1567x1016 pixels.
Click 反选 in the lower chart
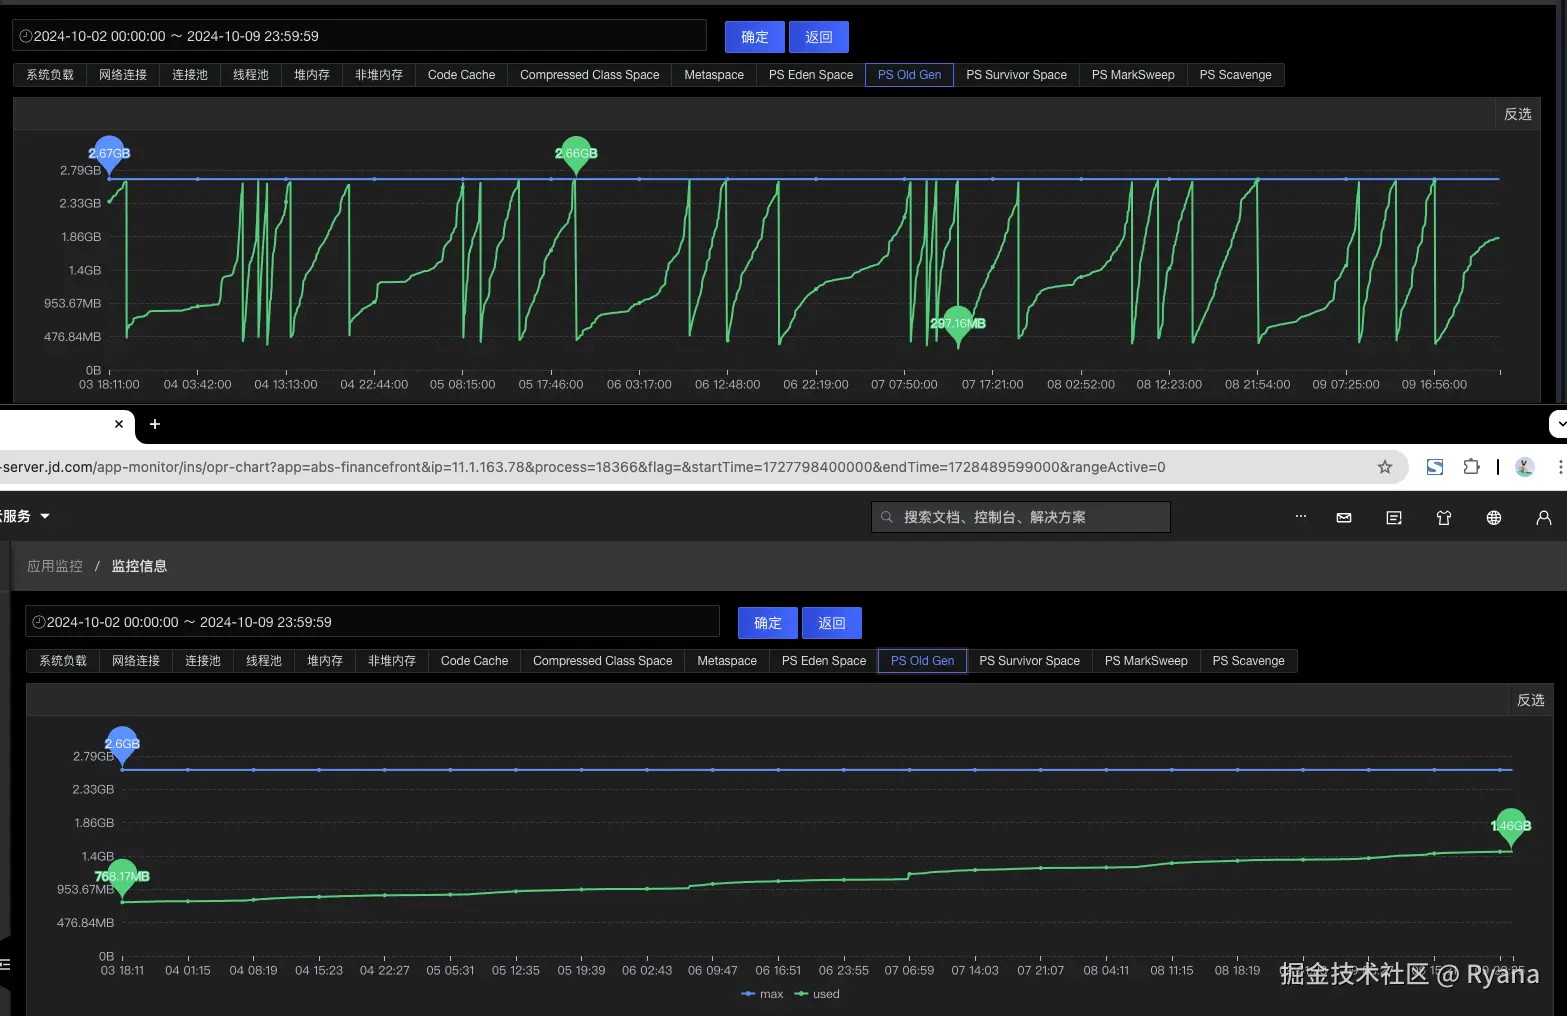[1531, 700]
